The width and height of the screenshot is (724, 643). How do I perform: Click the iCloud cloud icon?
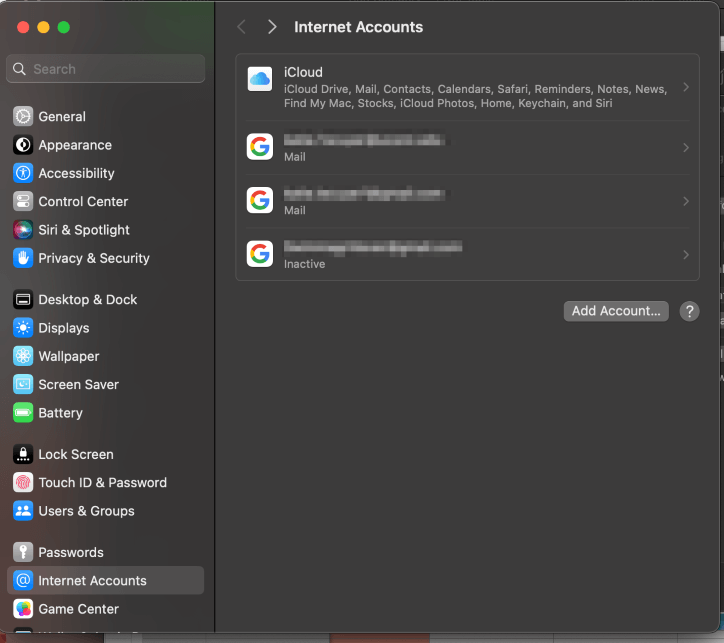pos(259,79)
